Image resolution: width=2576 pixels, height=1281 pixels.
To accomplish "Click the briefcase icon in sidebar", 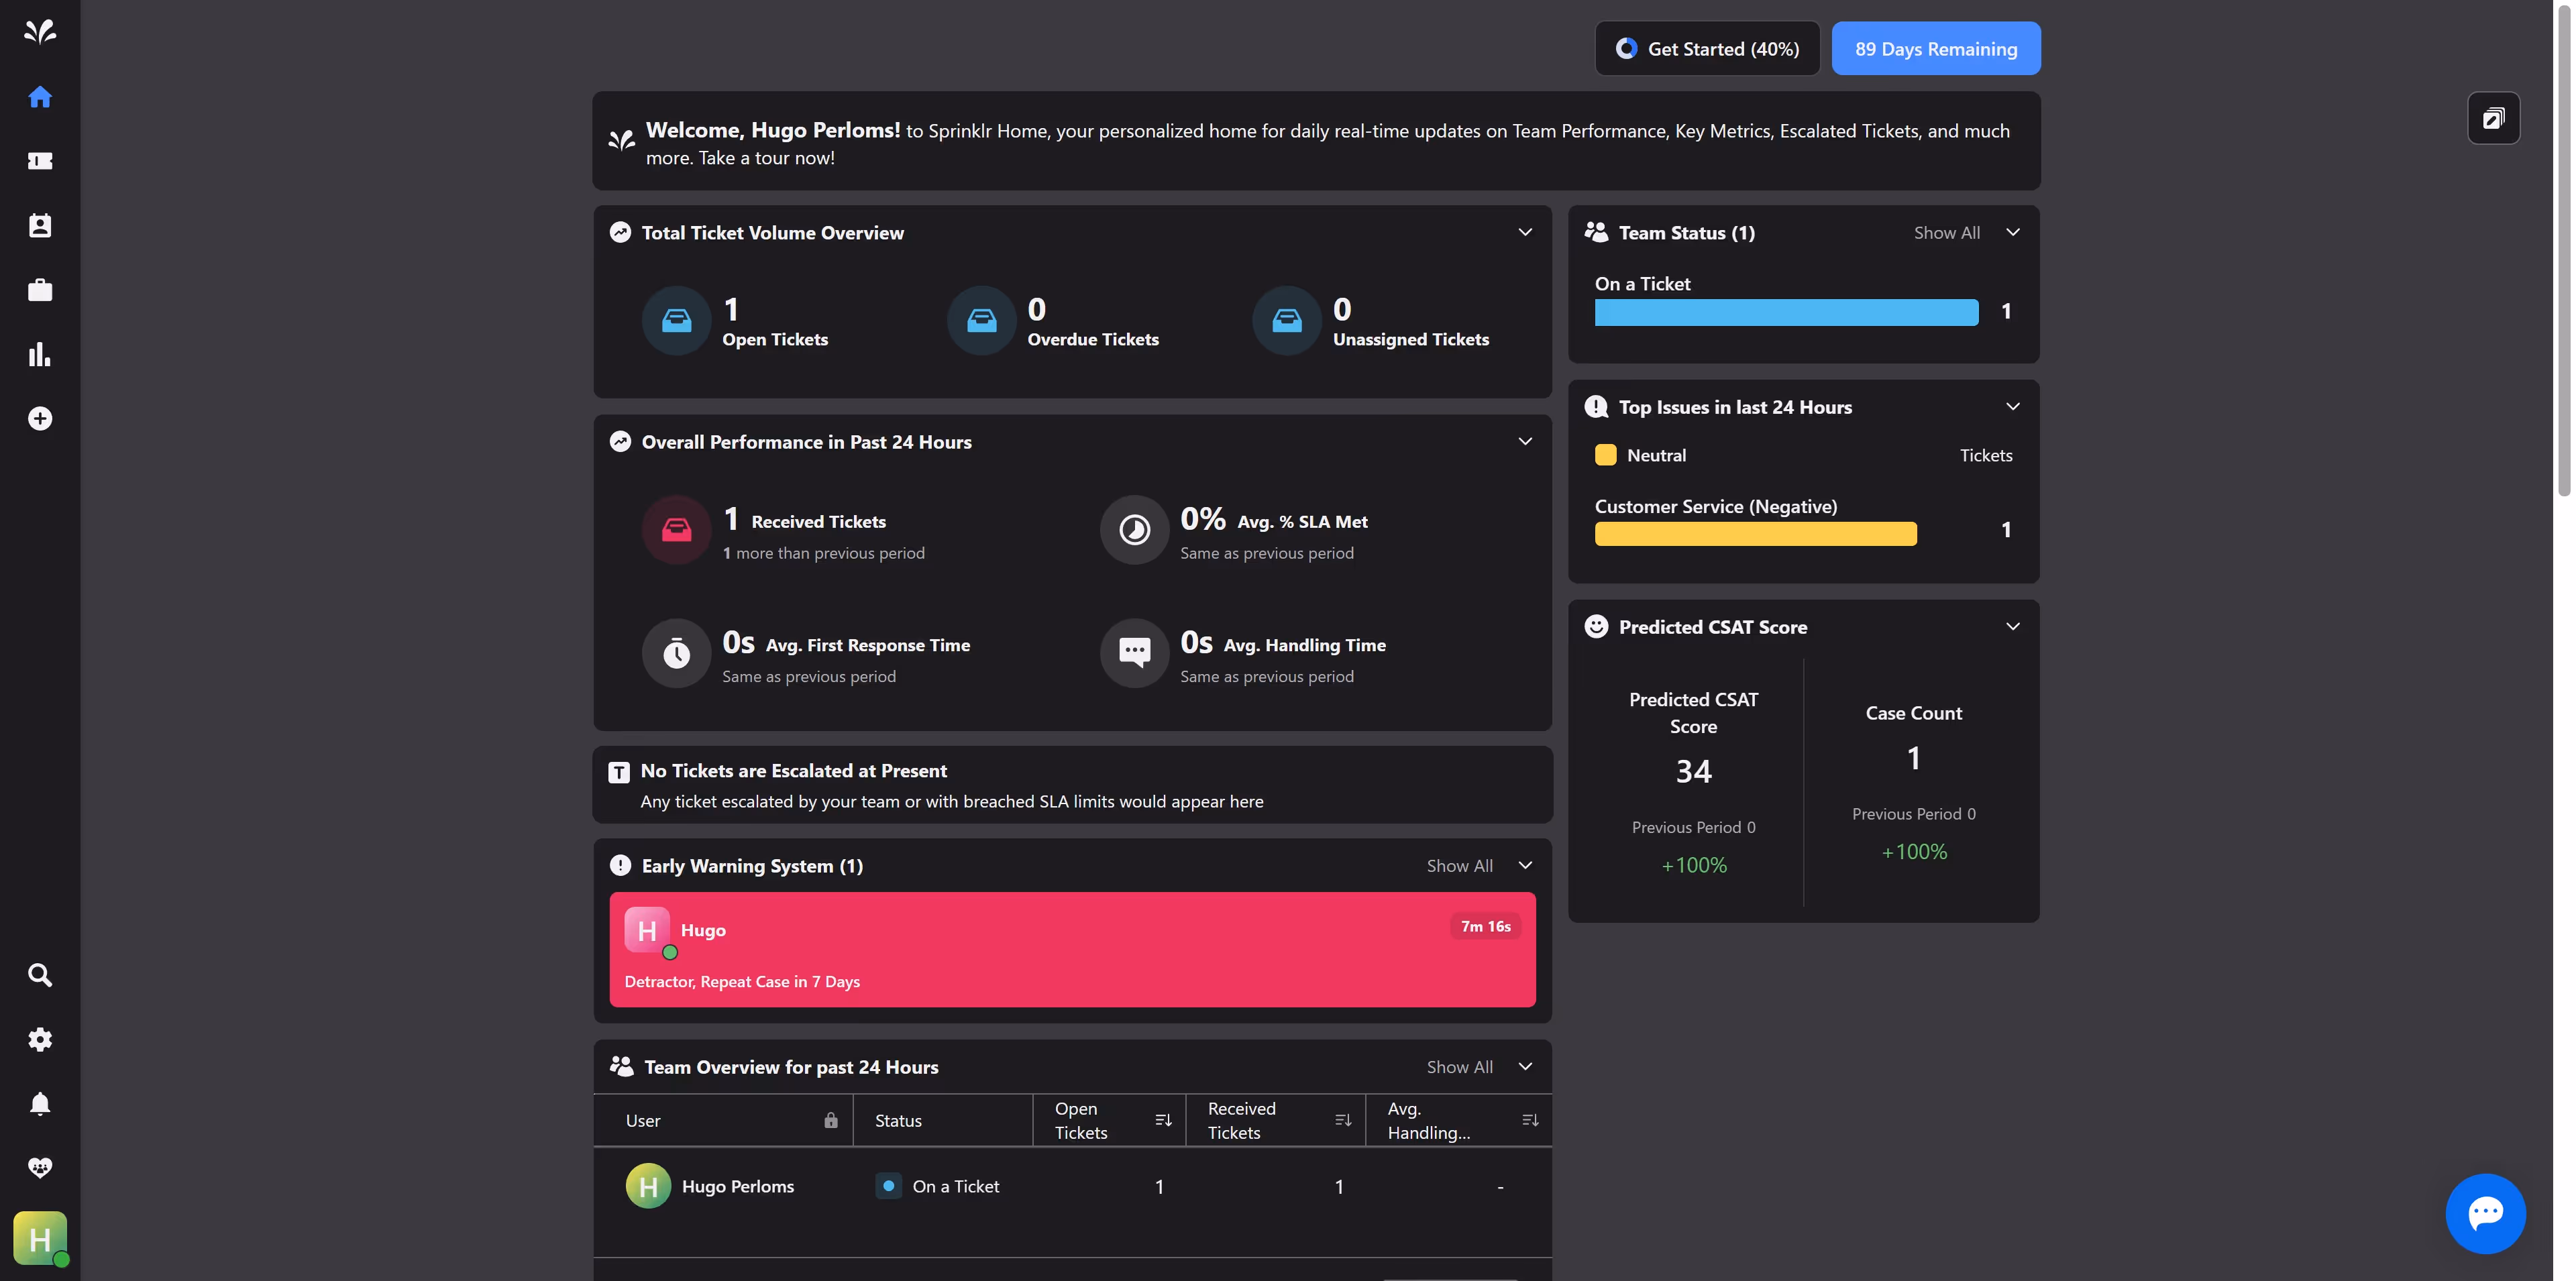I will (x=40, y=290).
